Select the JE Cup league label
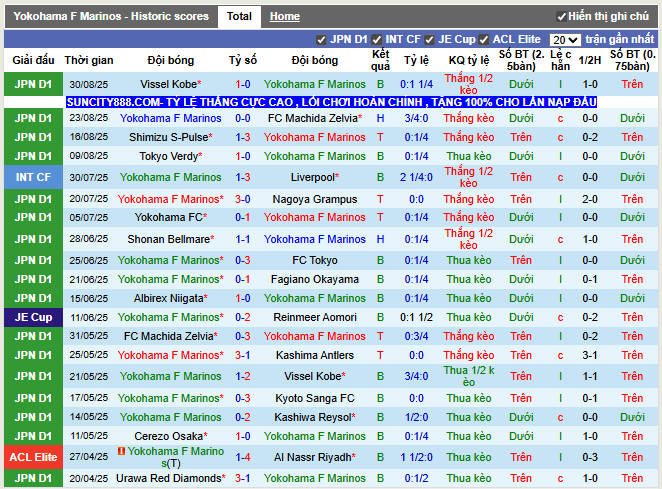Image resolution: width=662 pixels, height=489 pixels. point(33,318)
